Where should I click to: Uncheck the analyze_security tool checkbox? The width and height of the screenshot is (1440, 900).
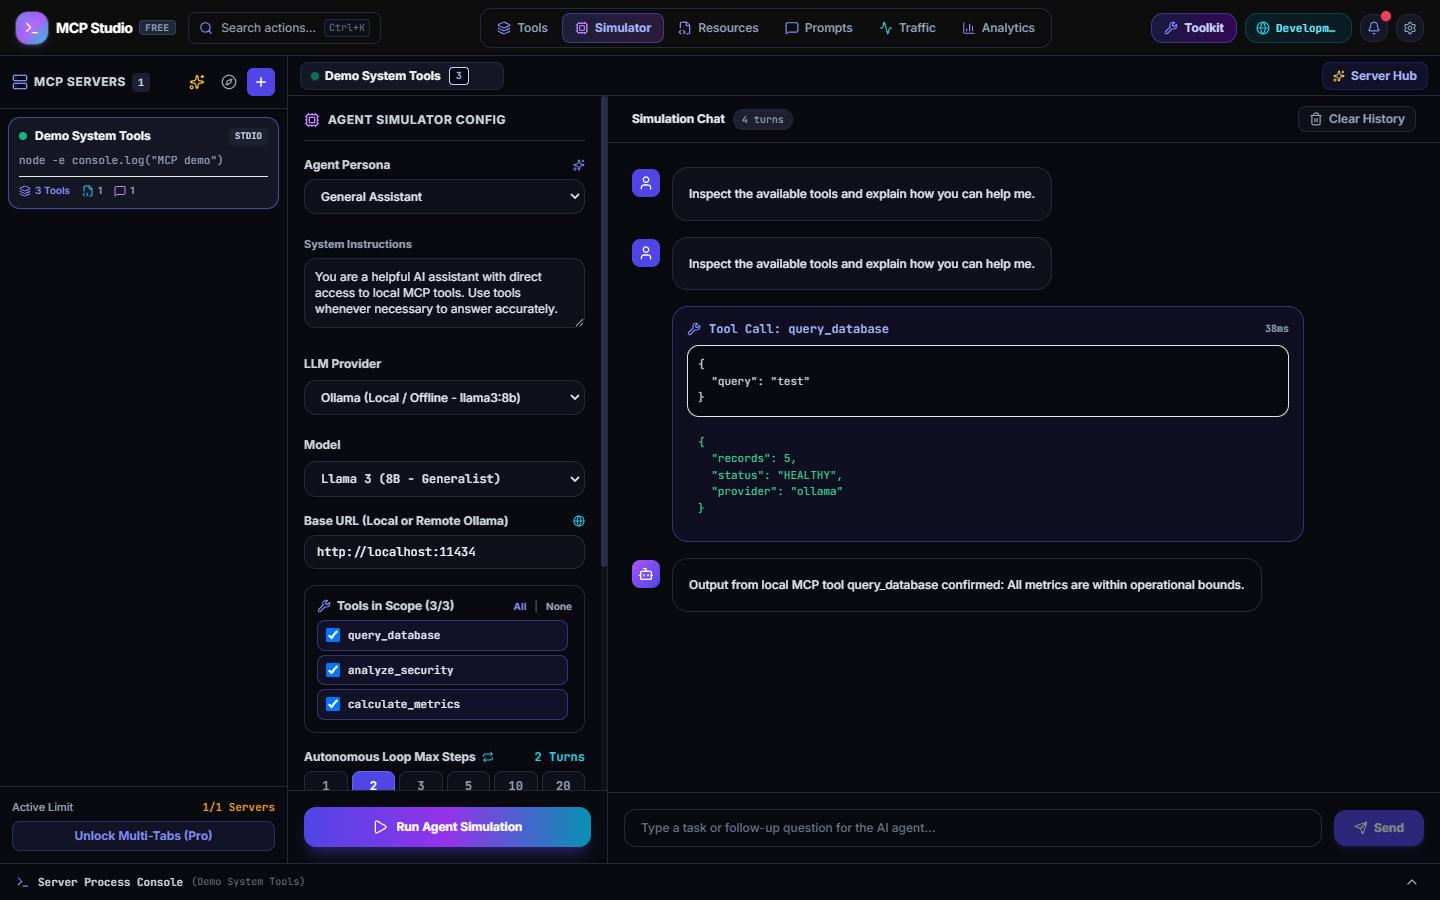[x=333, y=670]
